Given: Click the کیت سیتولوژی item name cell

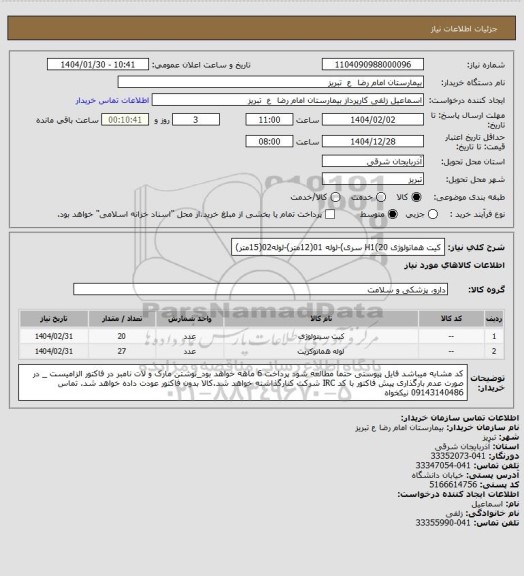Looking at the screenshot, I should pyautogui.click(x=321, y=336).
